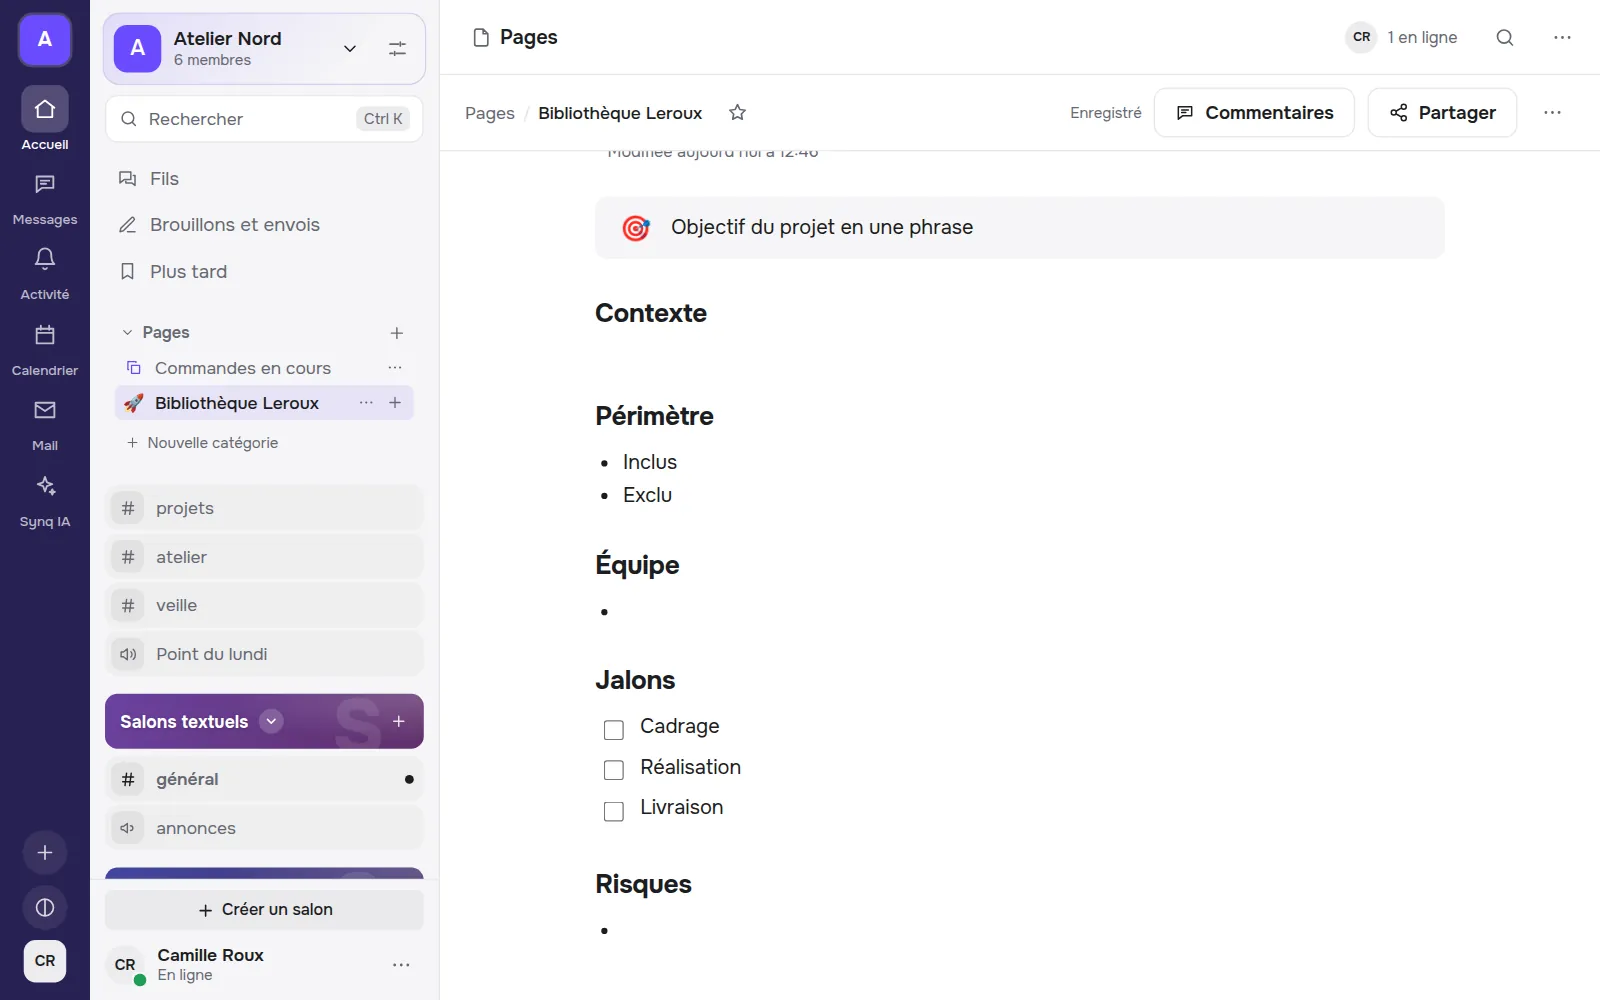The height and width of the screenshot is (1000, 1600).
Task: Open the top header more options menu
Action: [1562, 38]
